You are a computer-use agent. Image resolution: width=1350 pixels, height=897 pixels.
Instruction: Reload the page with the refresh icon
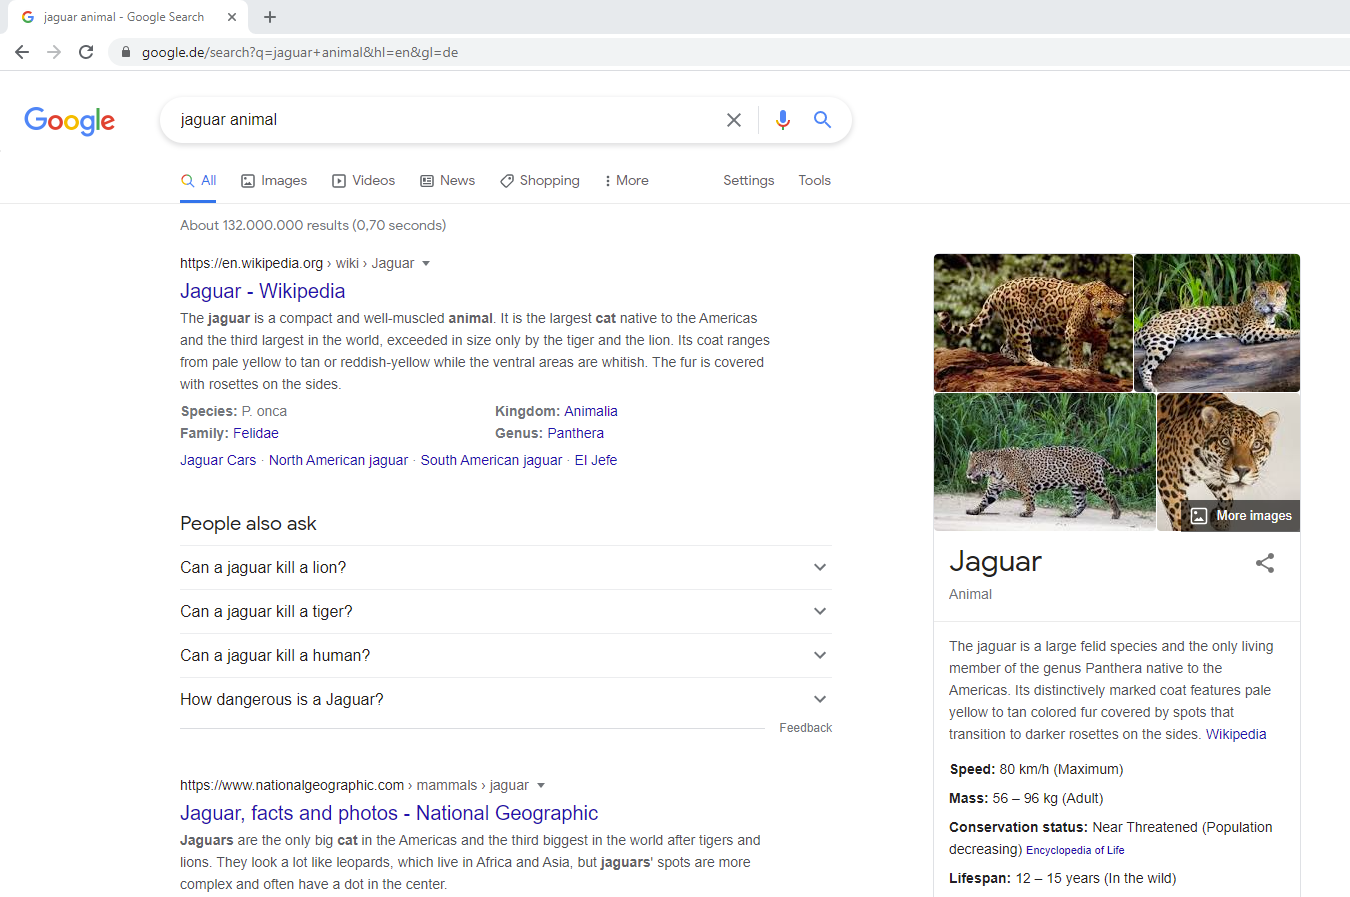click(x=86, y=52)
